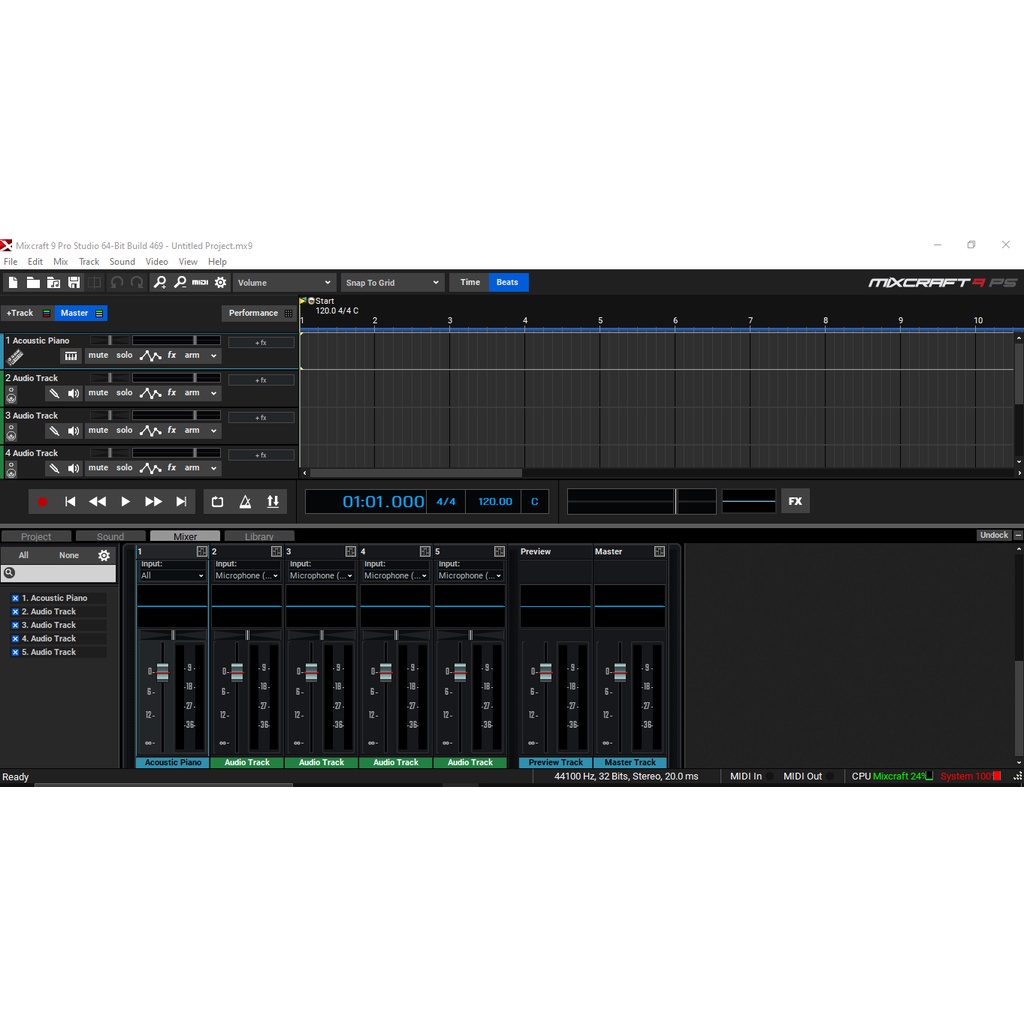Open the Track menu
Image resolution: width=1024 pixels, height=1024 pixels.
pyautogui.click(x=89, y=262)
